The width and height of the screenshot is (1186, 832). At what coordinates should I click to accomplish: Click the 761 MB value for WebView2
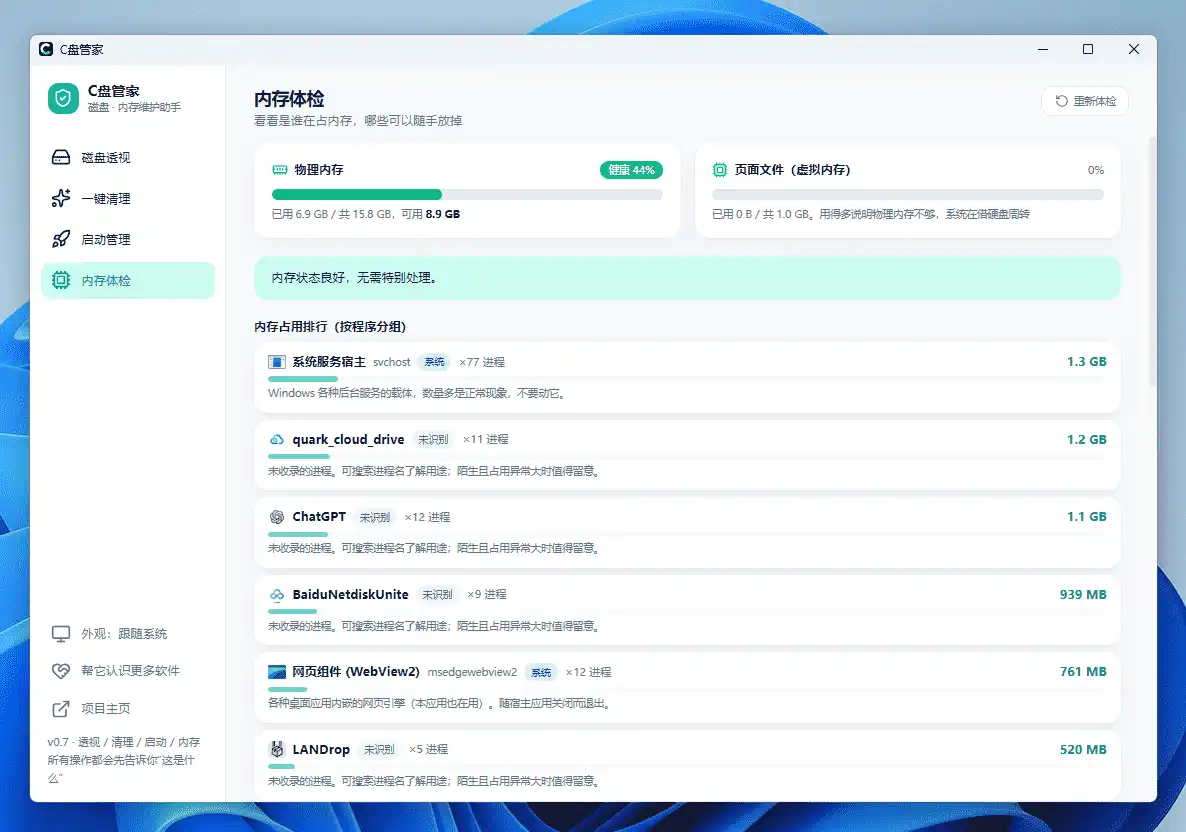[1083, 672]
